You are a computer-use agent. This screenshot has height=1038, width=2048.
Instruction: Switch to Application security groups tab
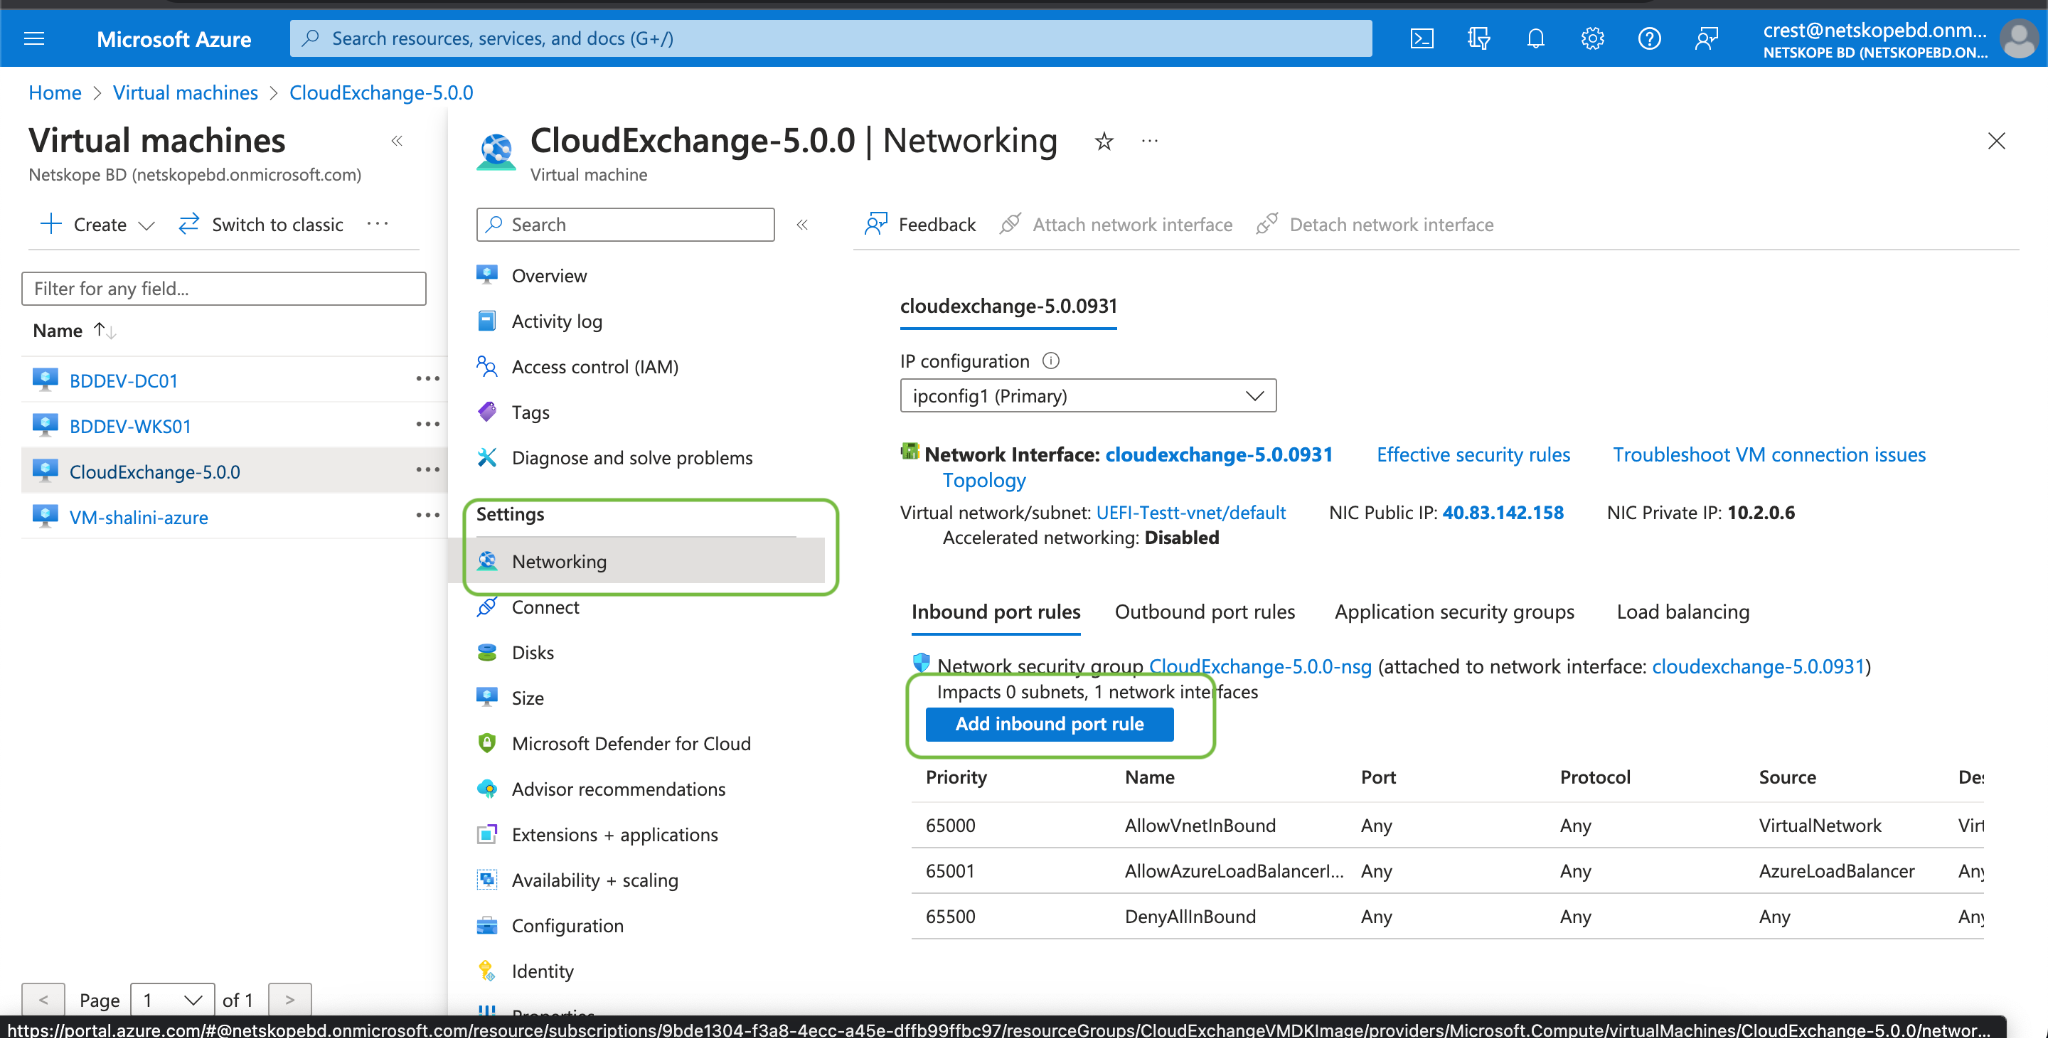(1454, 612)
